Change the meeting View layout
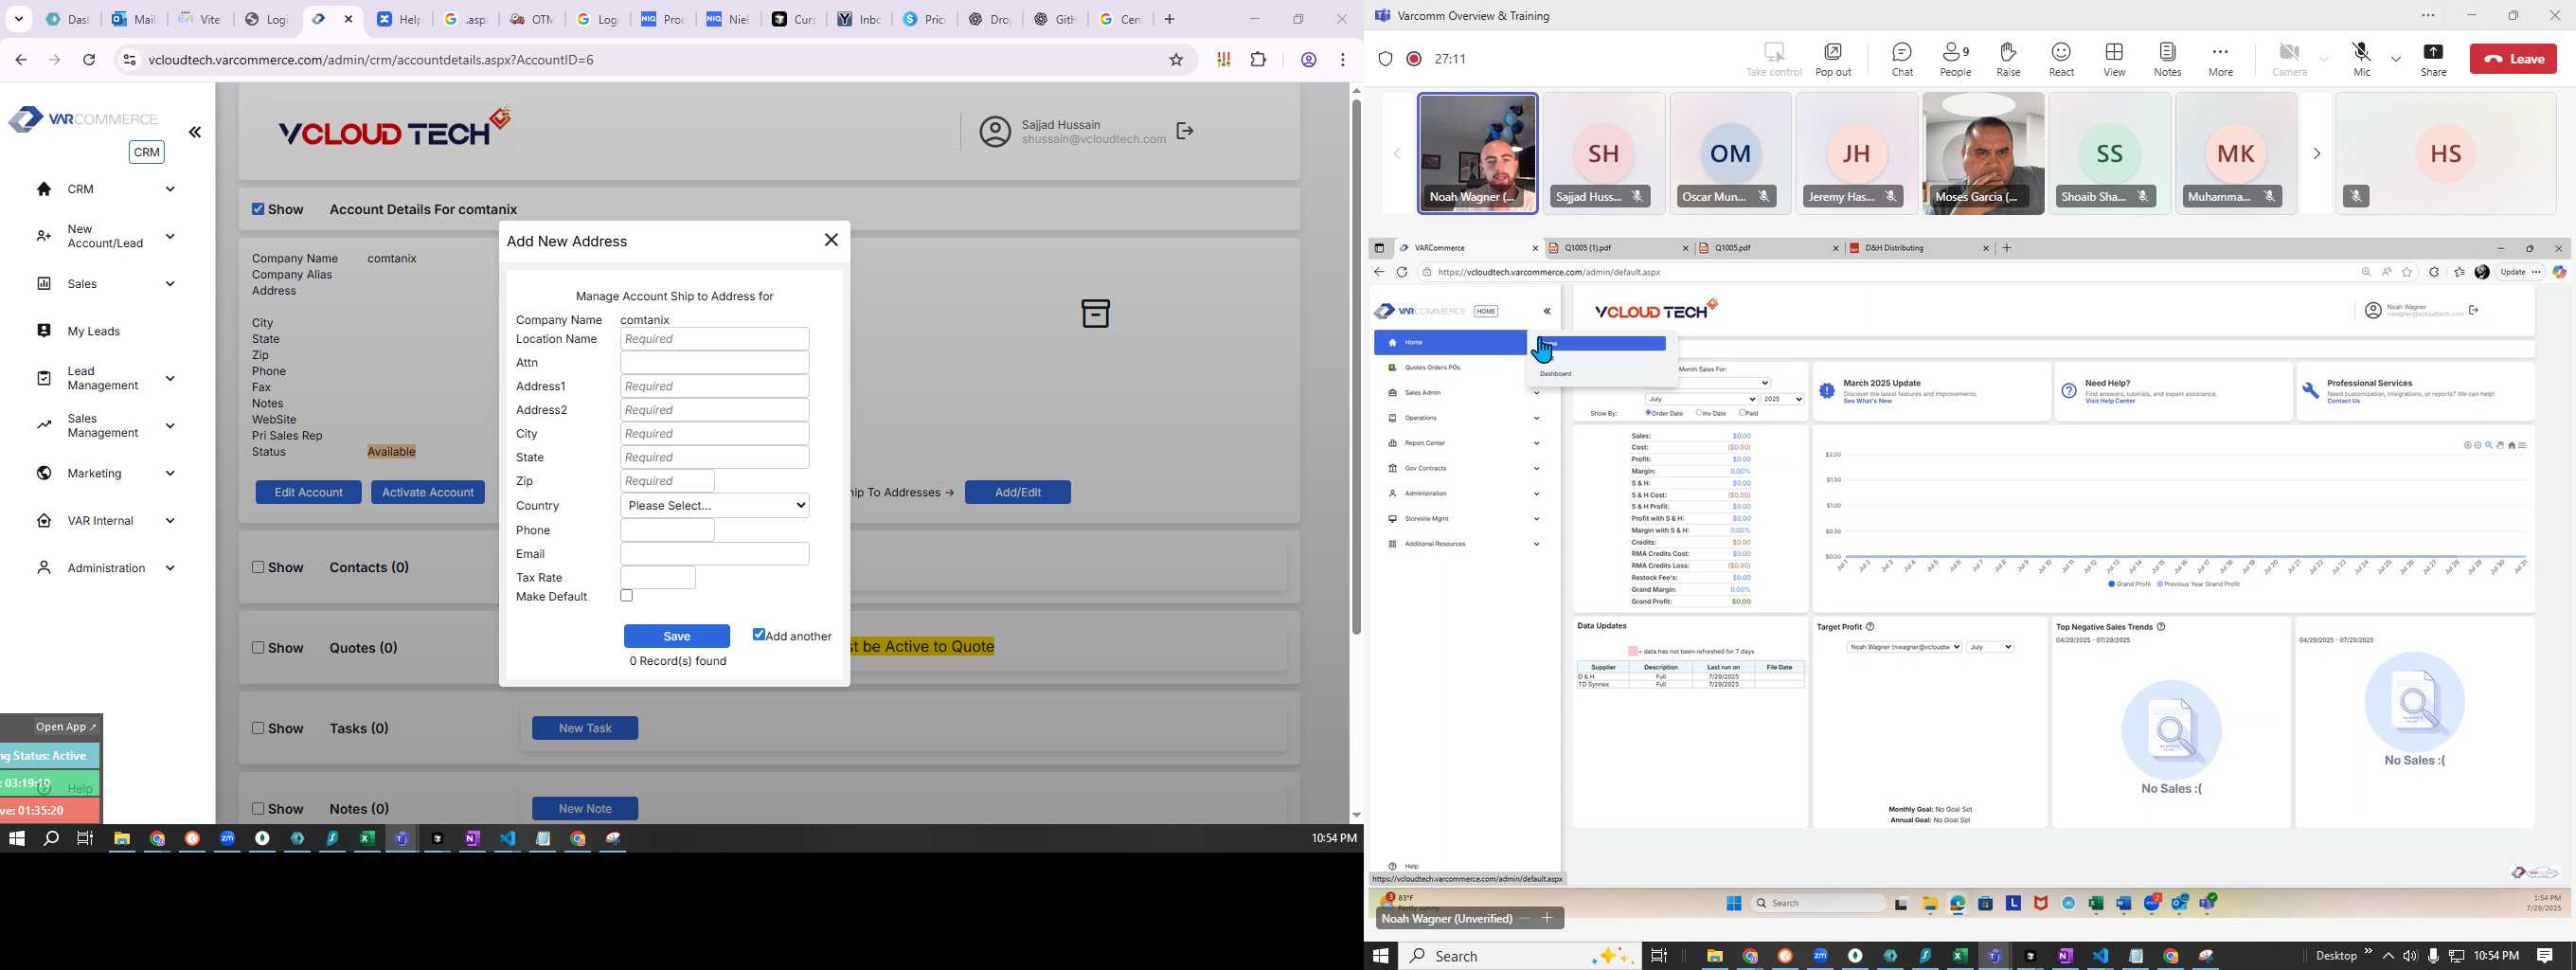This screenshot has height=970, width=2576. click(x=2114, y=59)
